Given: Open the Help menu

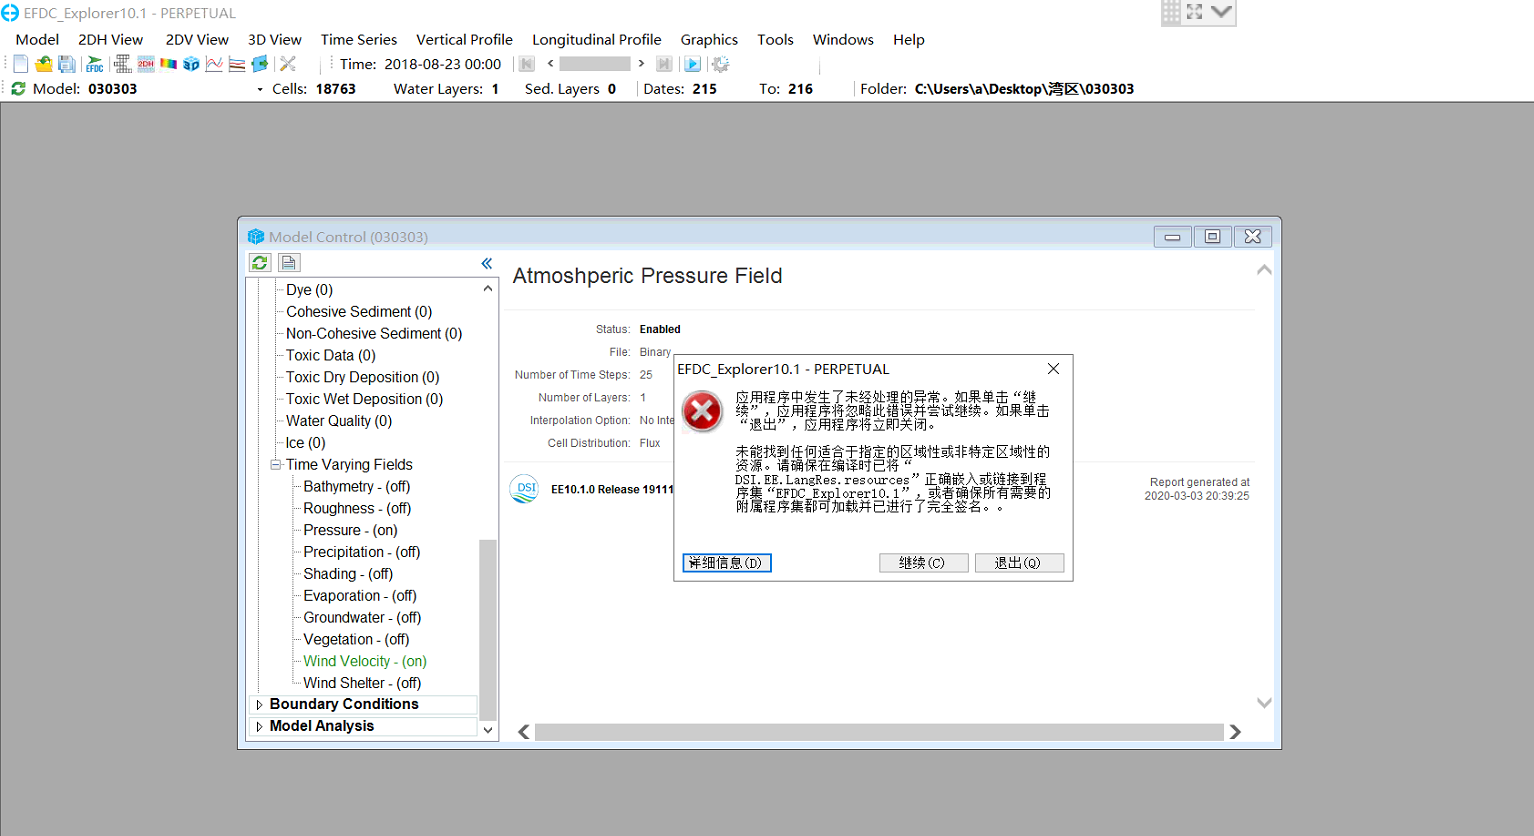Looking at the screenshot, I should pyautogui.click(x=909, y=40).
